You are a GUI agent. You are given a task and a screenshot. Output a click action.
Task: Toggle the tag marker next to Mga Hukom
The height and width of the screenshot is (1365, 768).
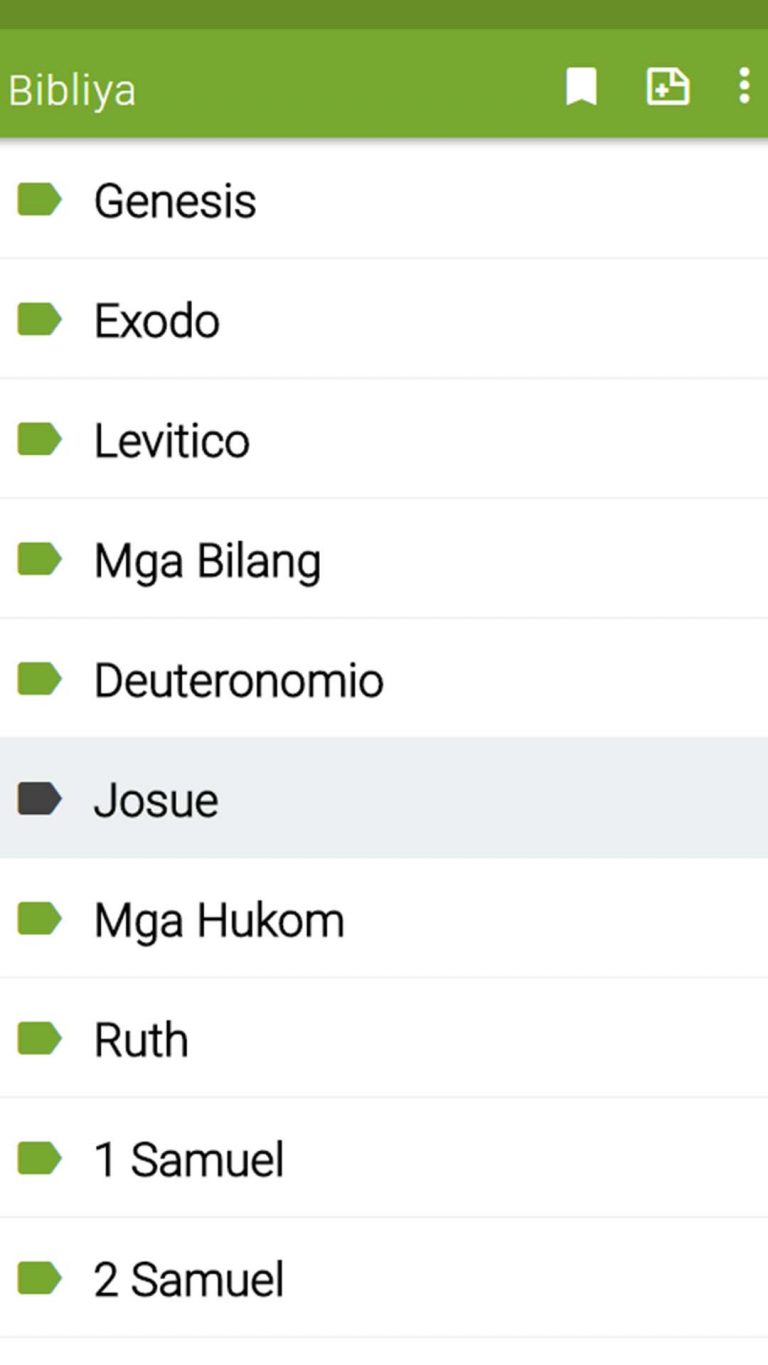[38, 919]
